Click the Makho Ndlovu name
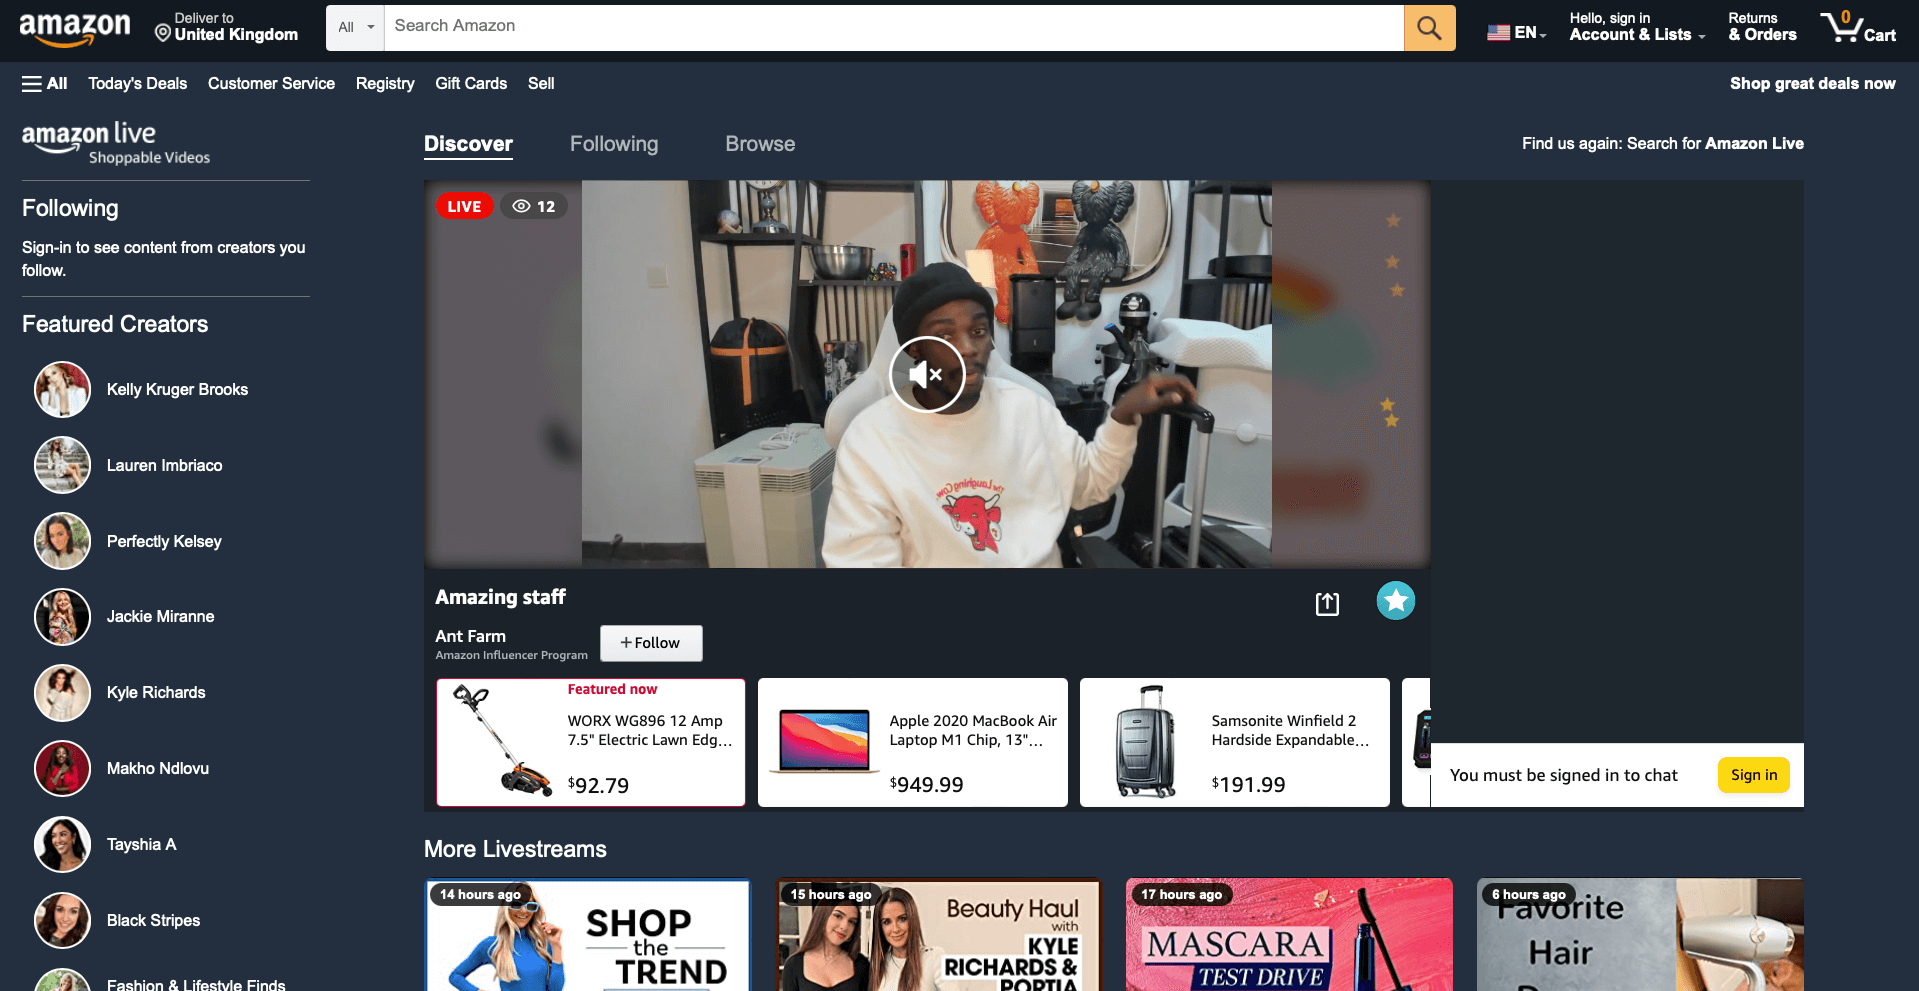 158,769
